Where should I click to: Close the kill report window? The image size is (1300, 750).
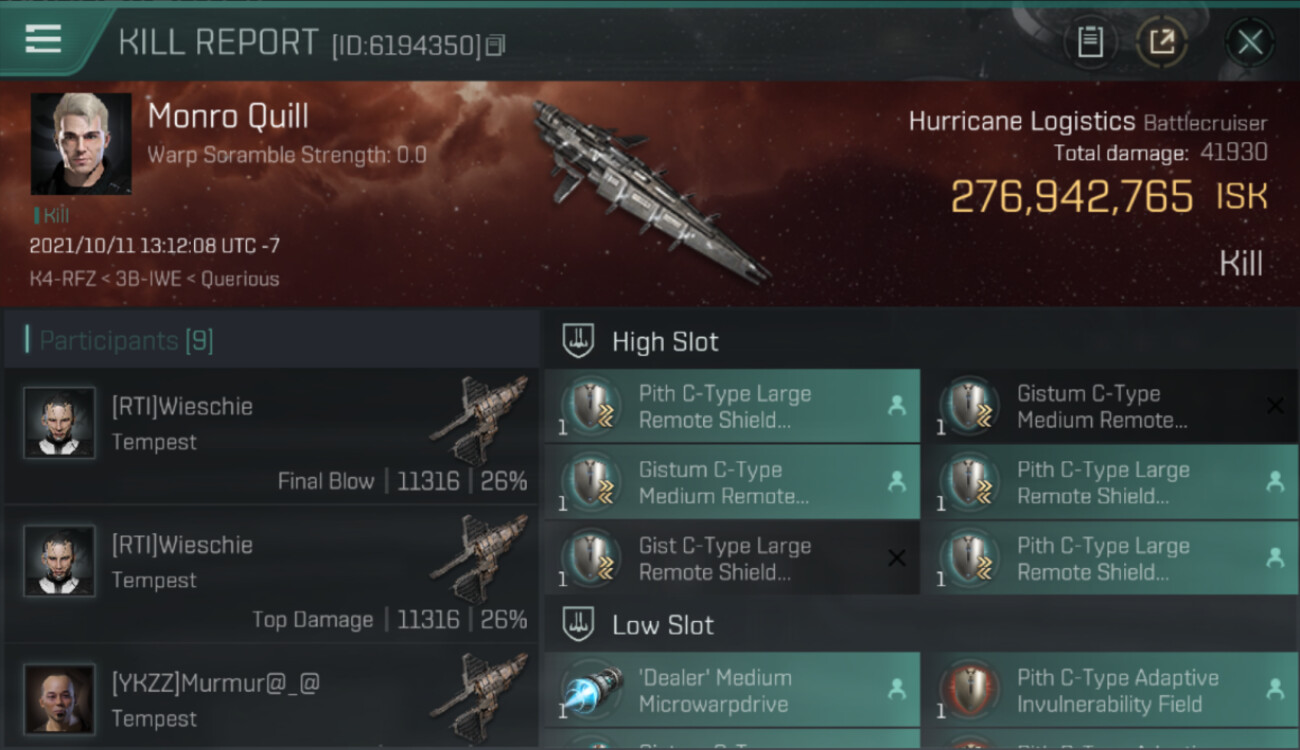tap(1250, 42)
